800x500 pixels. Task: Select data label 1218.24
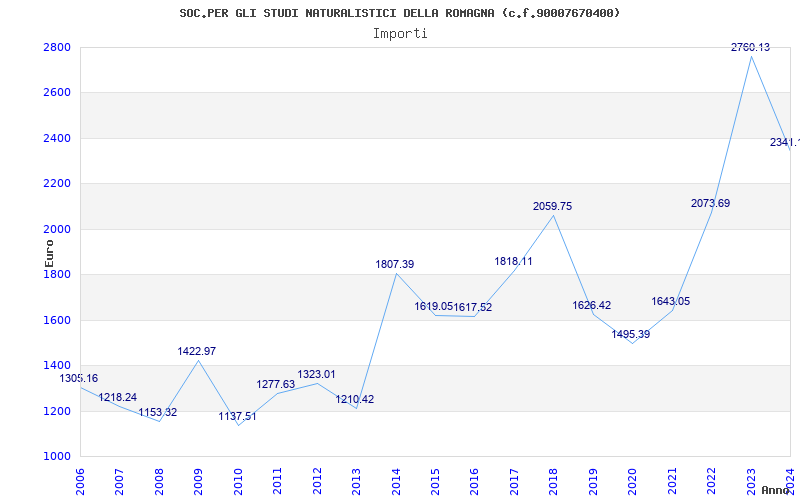(117, 397)
